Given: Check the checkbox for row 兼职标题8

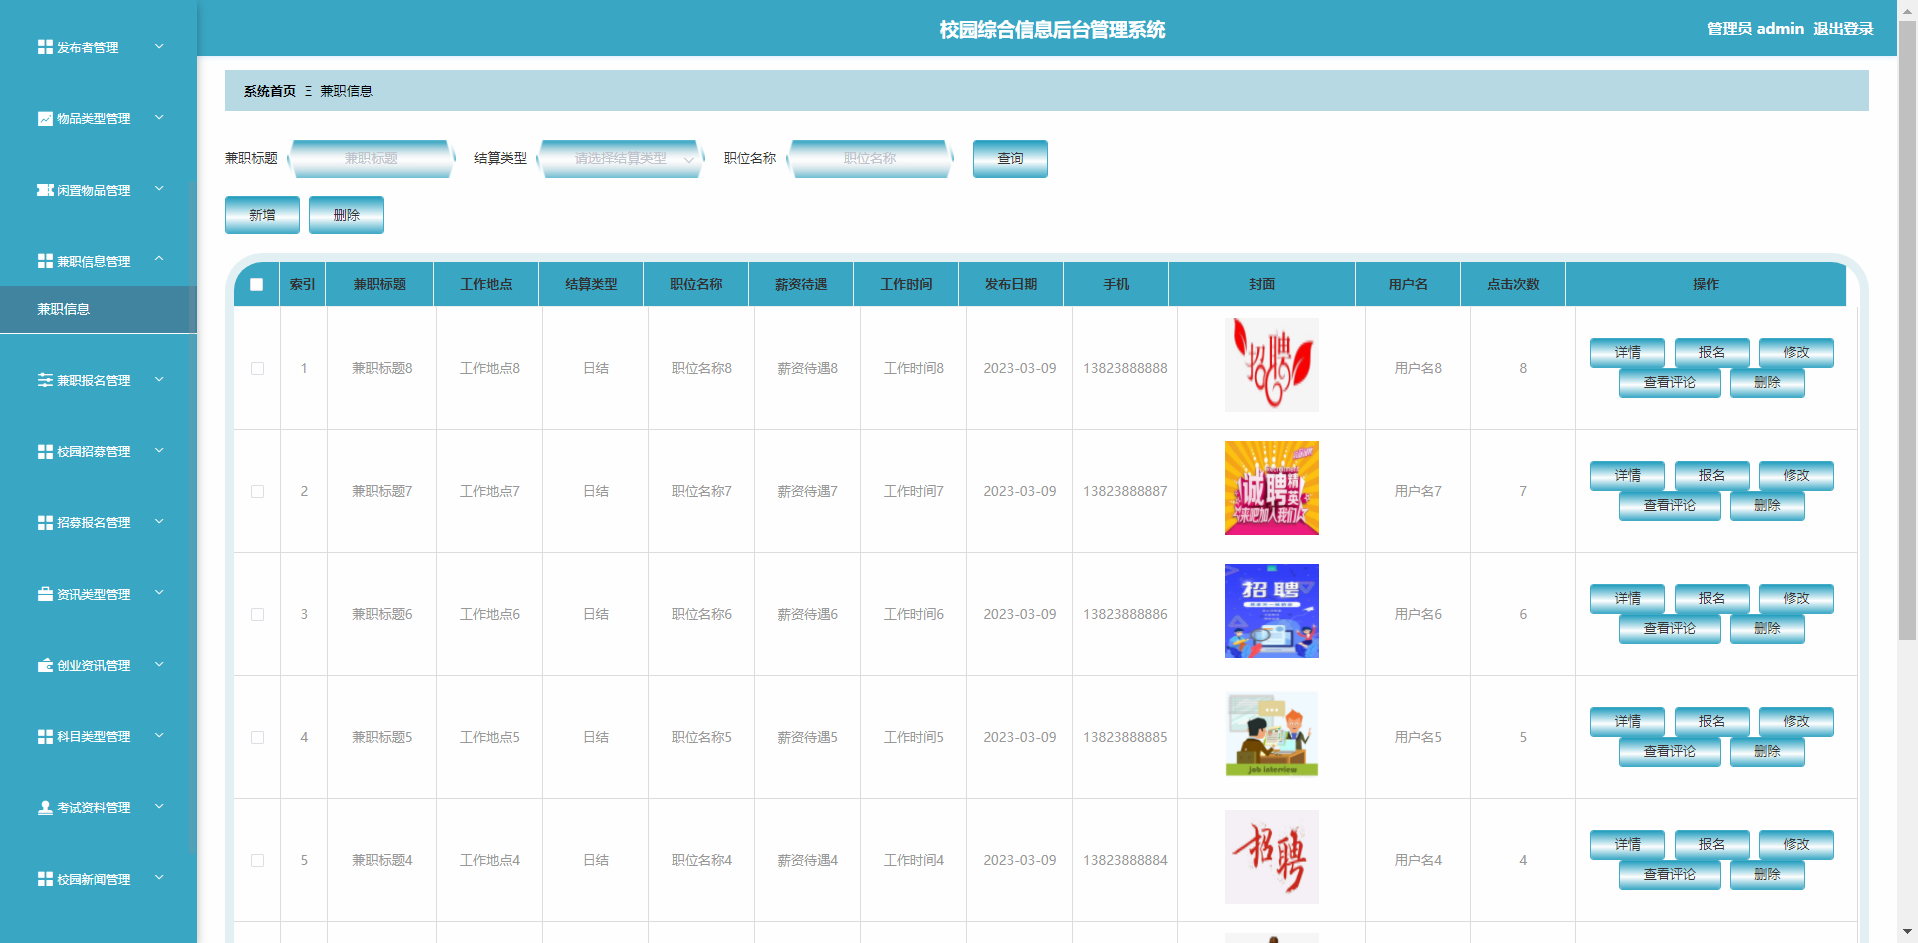Looking at the screenshot, I should tap(257, 368).
